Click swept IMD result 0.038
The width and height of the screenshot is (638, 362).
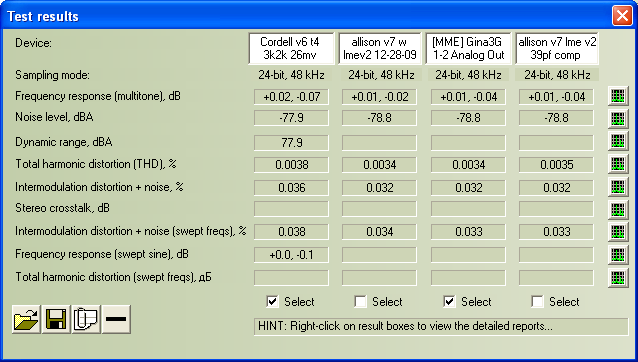pos(291,232)
